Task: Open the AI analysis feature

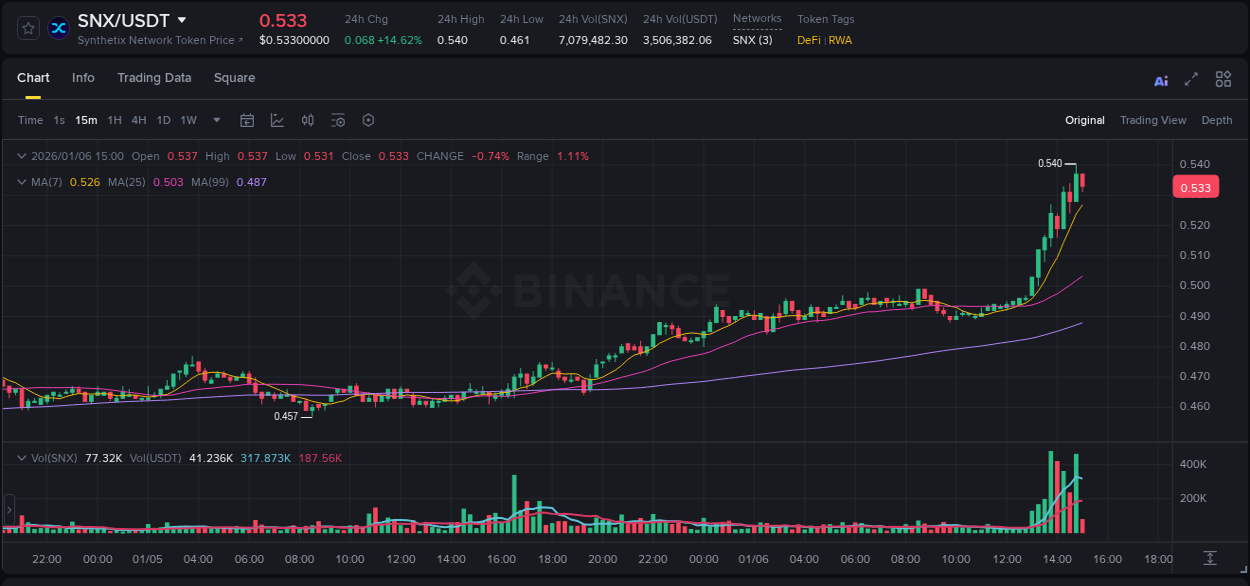Action: [1160, 79]
